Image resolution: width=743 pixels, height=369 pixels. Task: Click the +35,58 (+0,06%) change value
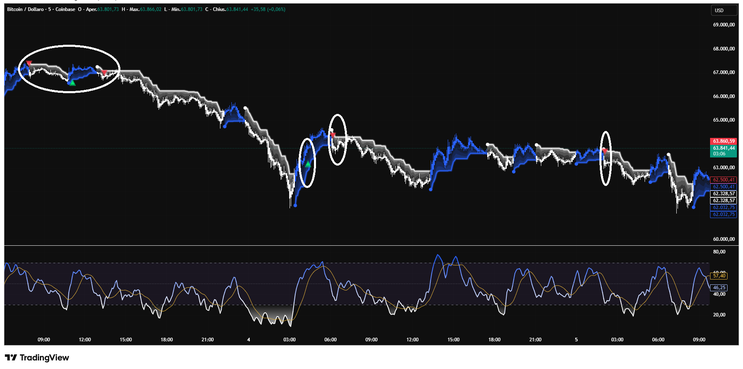(269, 9)
